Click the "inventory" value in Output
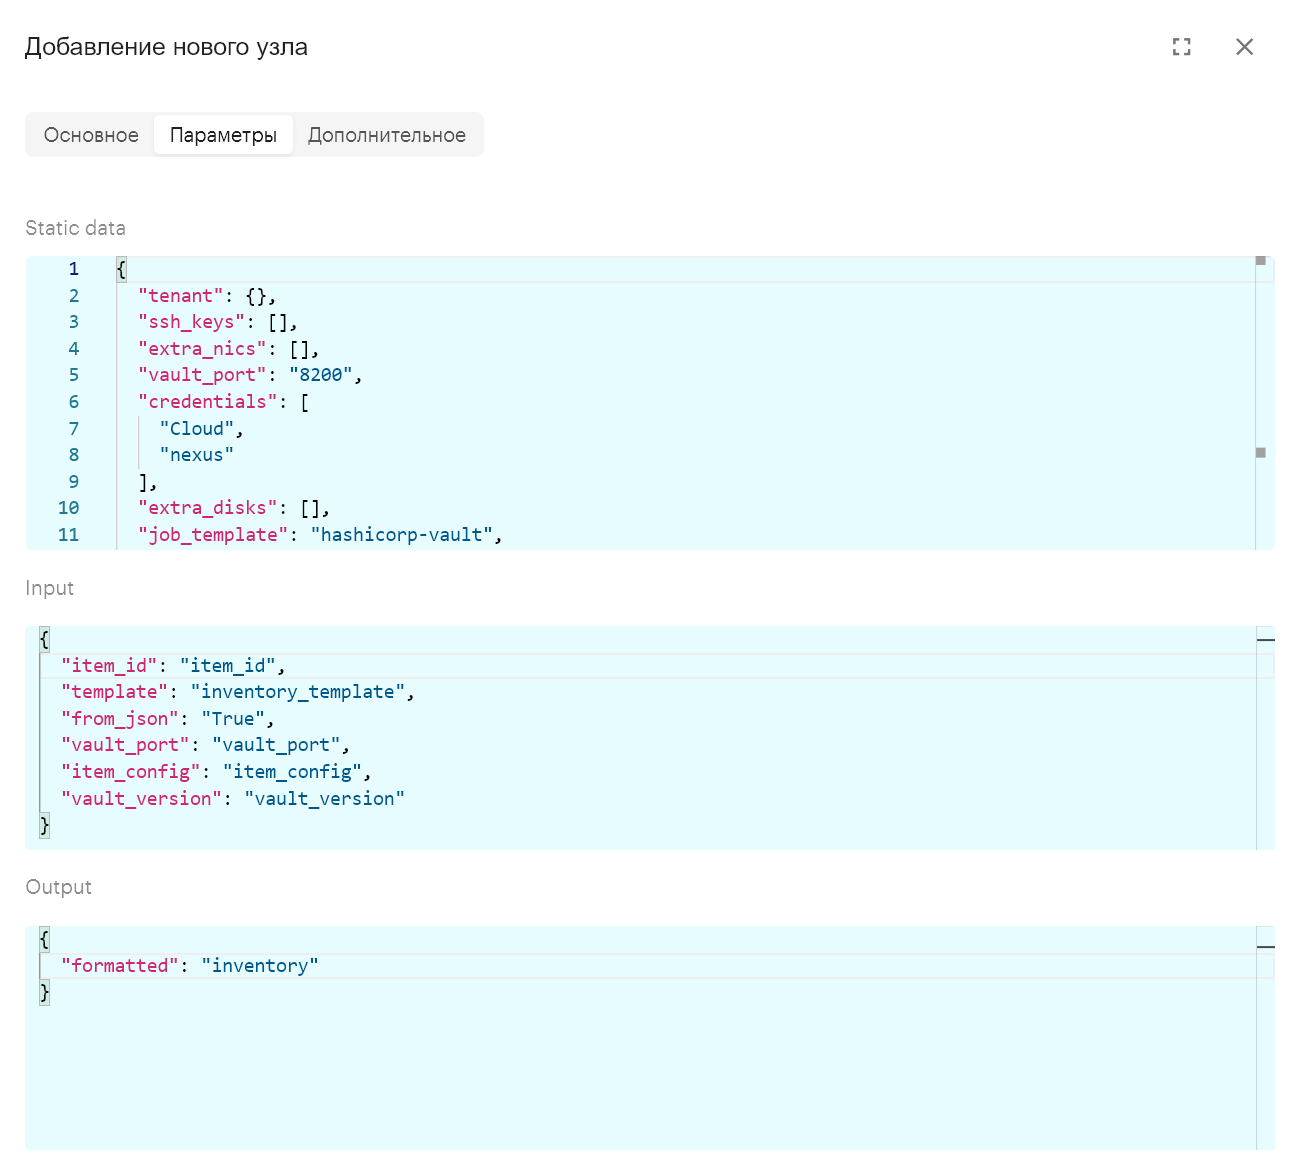This screenshot has height=1173, width=1297. click(260, 966)
